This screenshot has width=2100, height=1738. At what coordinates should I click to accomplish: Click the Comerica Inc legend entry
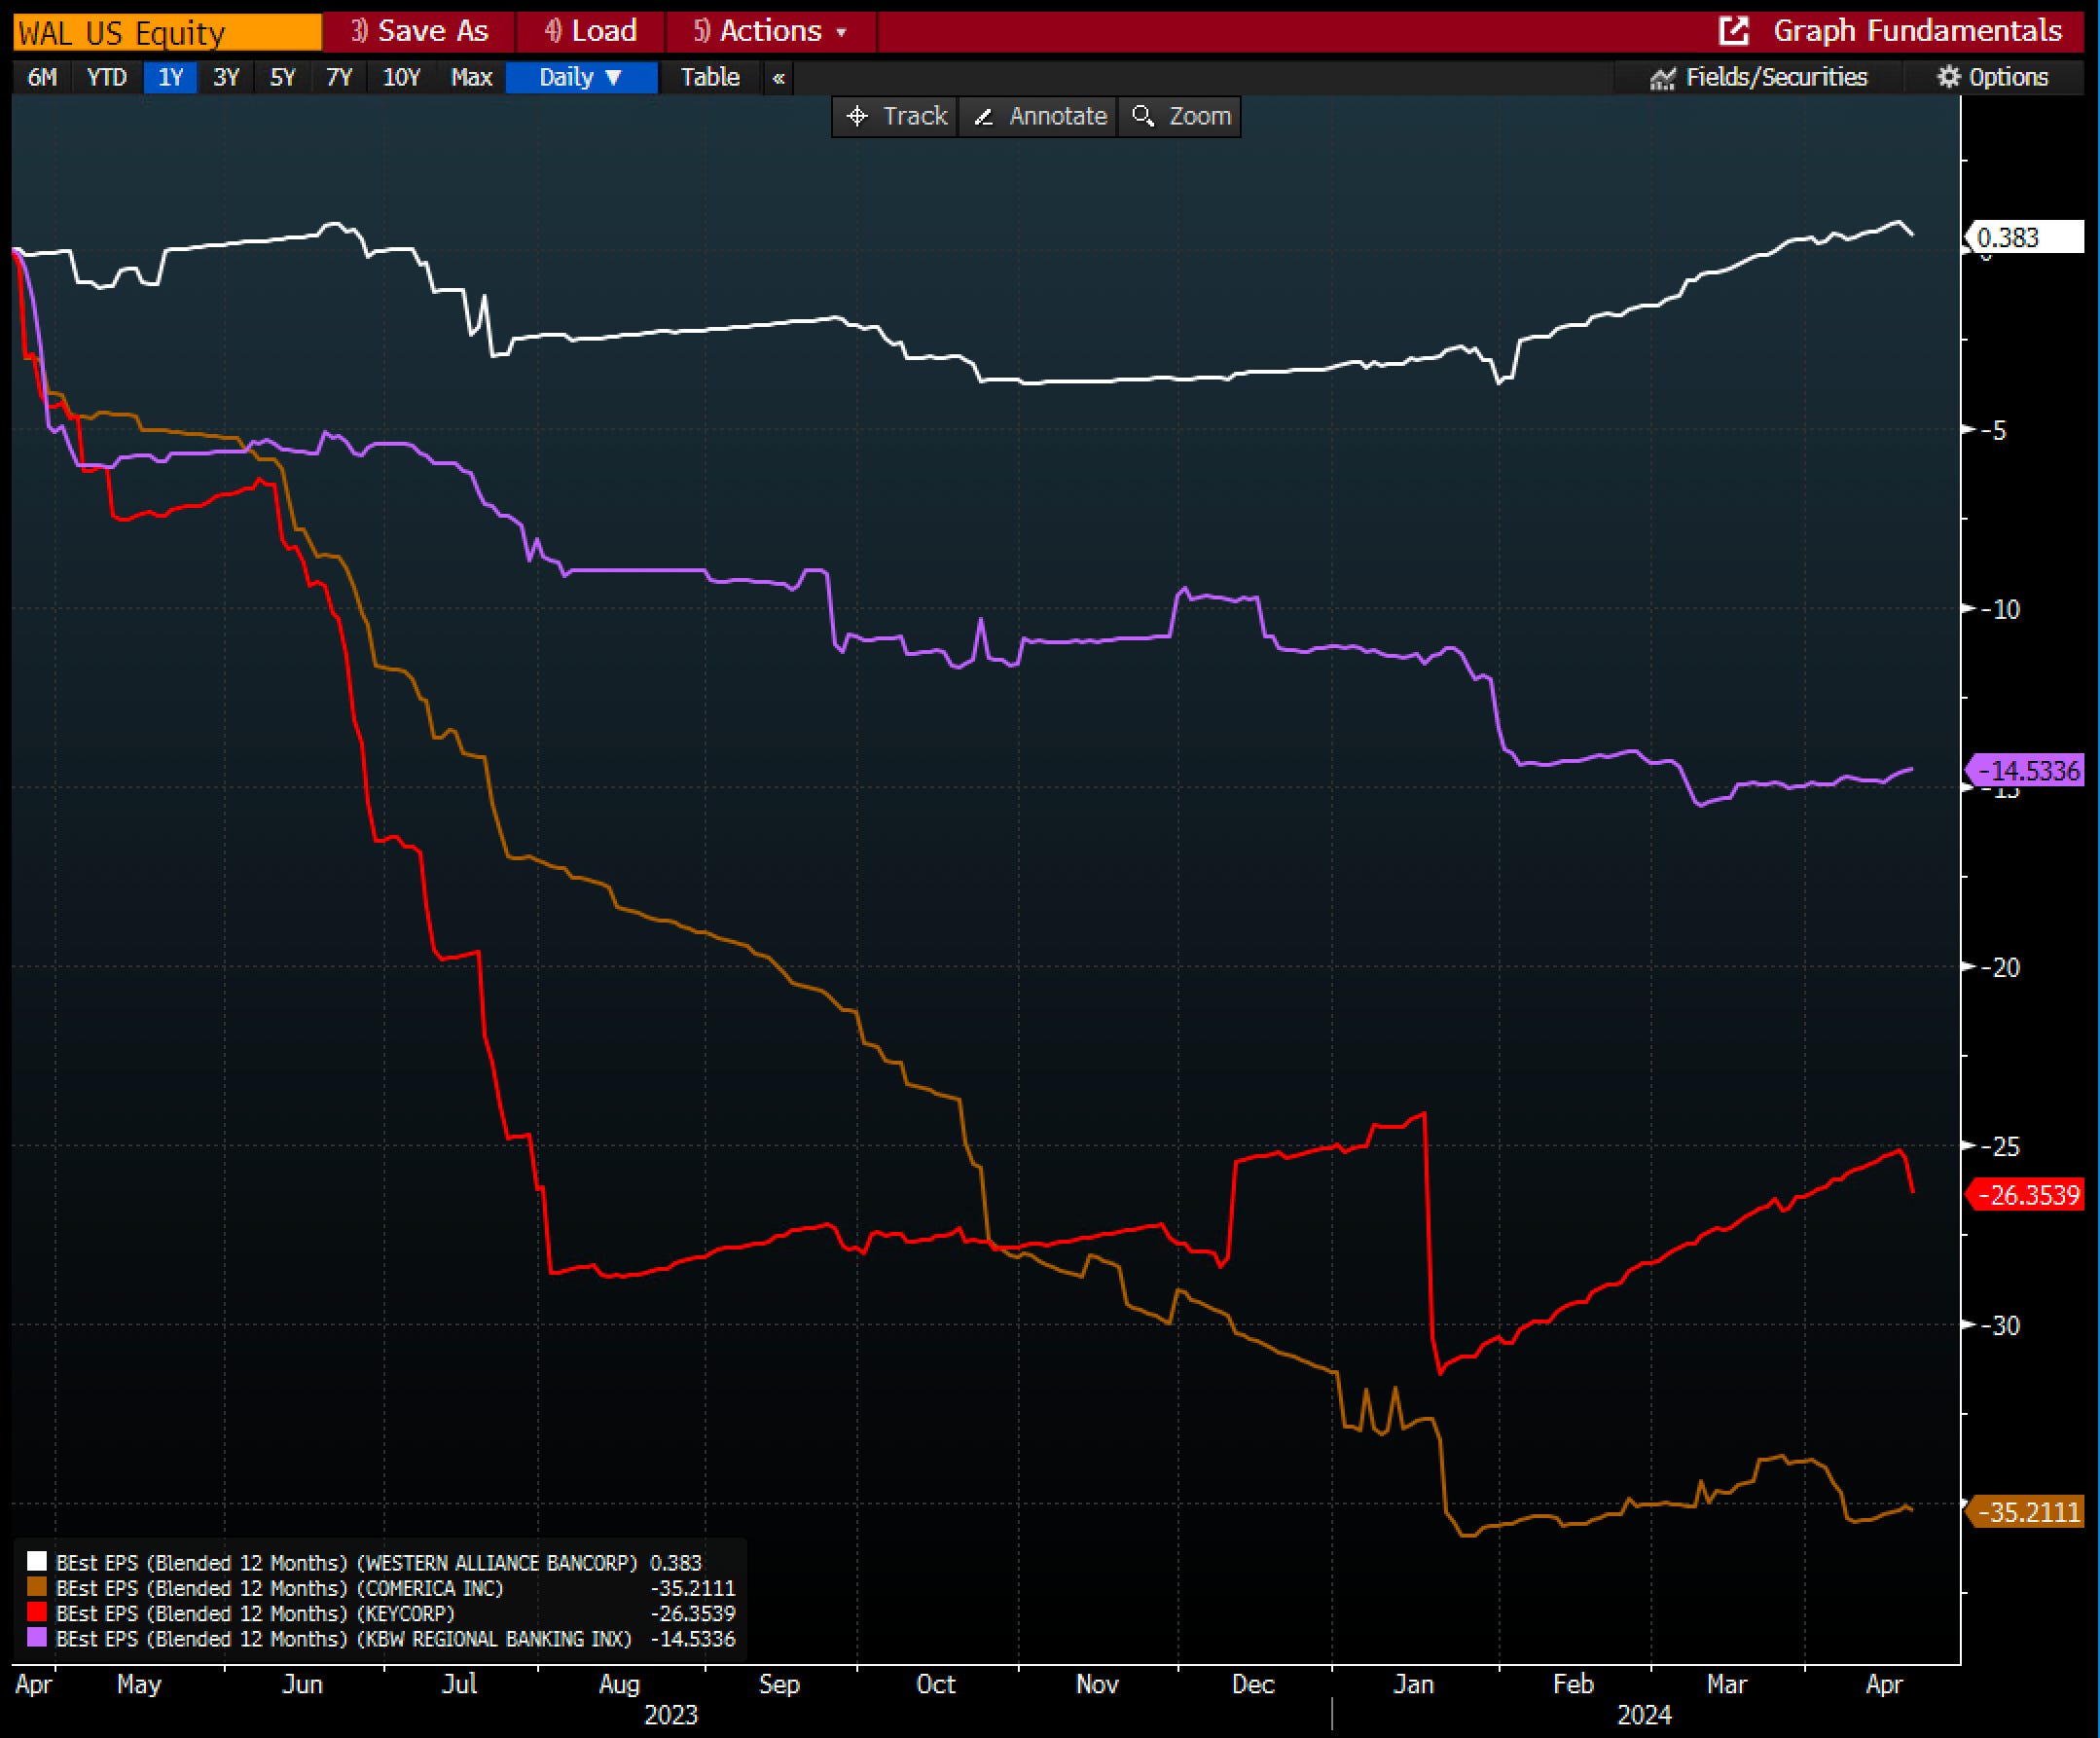pos(381,1588)
